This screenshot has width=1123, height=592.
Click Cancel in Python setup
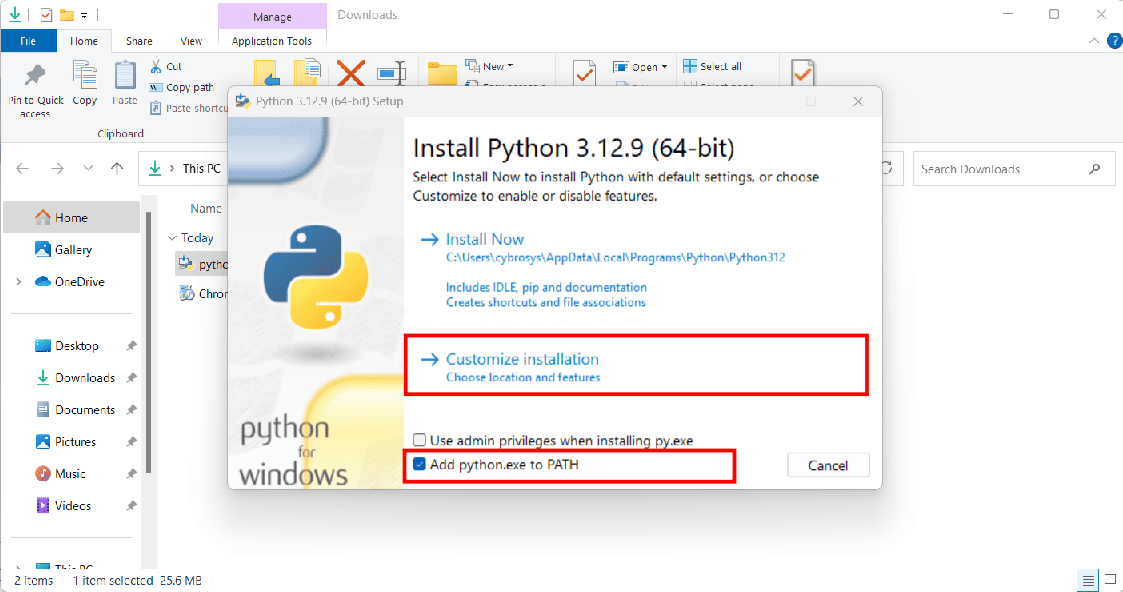(x=828, y=465)
